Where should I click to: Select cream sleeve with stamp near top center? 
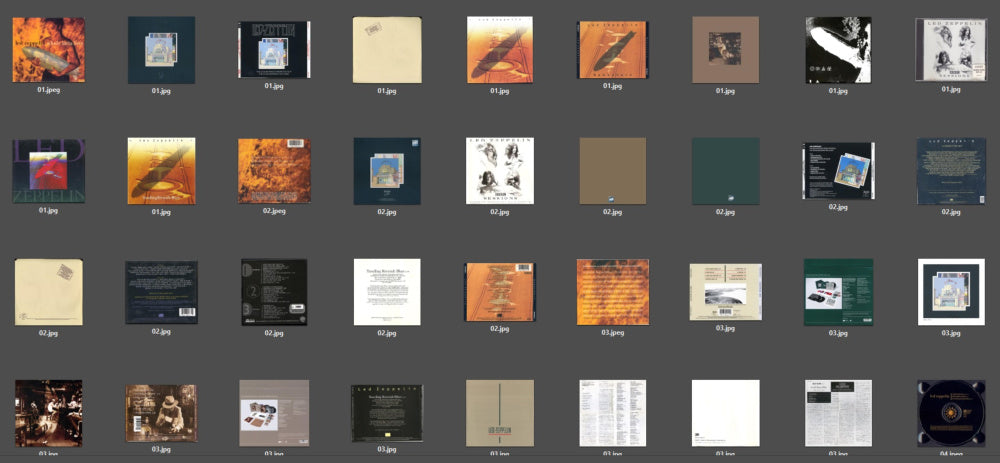pyautogui.click(x=387, y=50)
